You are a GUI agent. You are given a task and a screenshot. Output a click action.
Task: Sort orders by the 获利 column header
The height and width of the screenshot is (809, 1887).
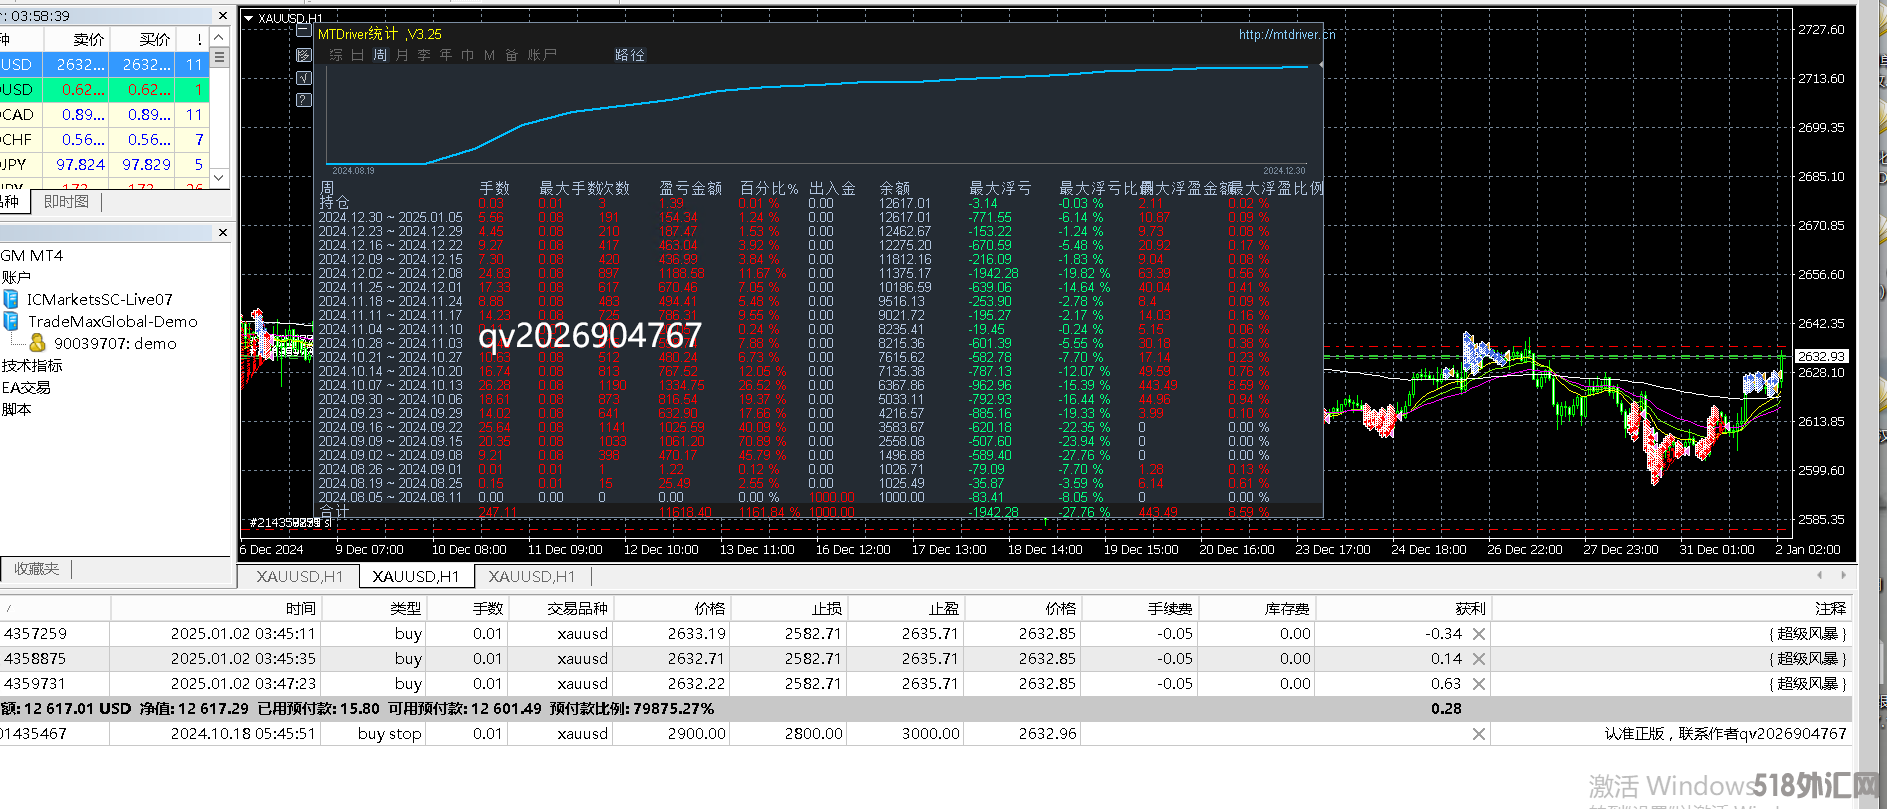point(1470,608)
